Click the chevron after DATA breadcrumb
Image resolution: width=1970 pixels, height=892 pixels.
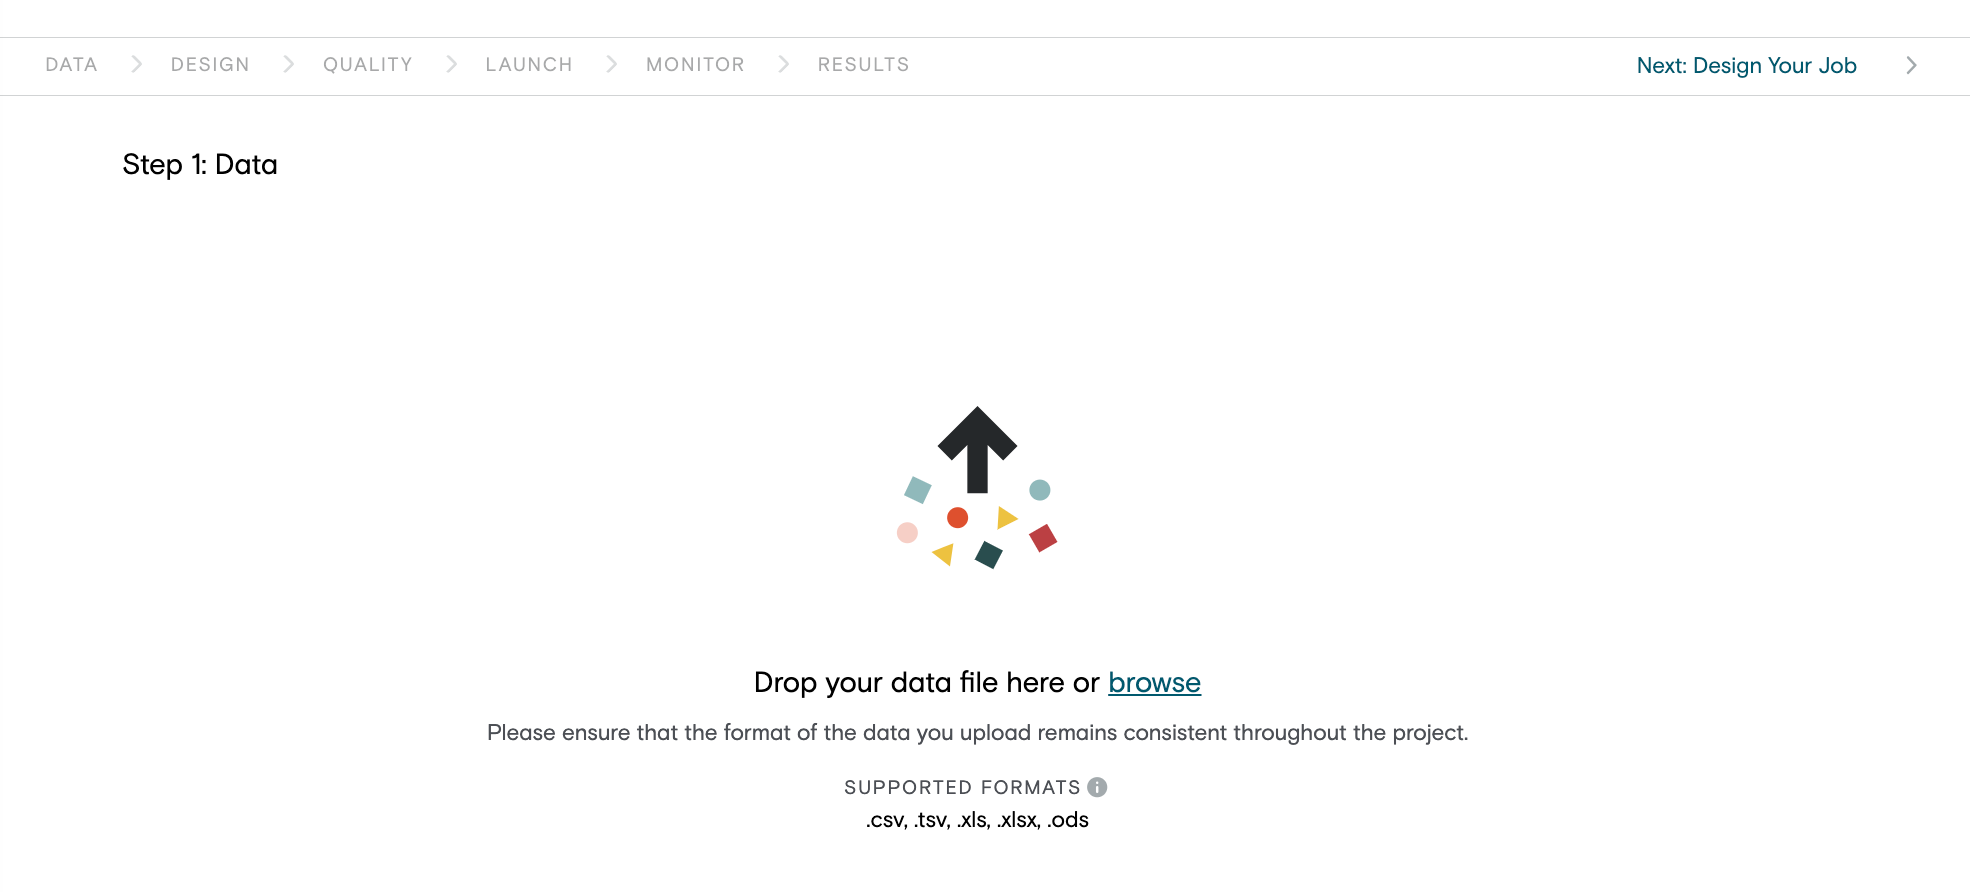tap(136, 64)
